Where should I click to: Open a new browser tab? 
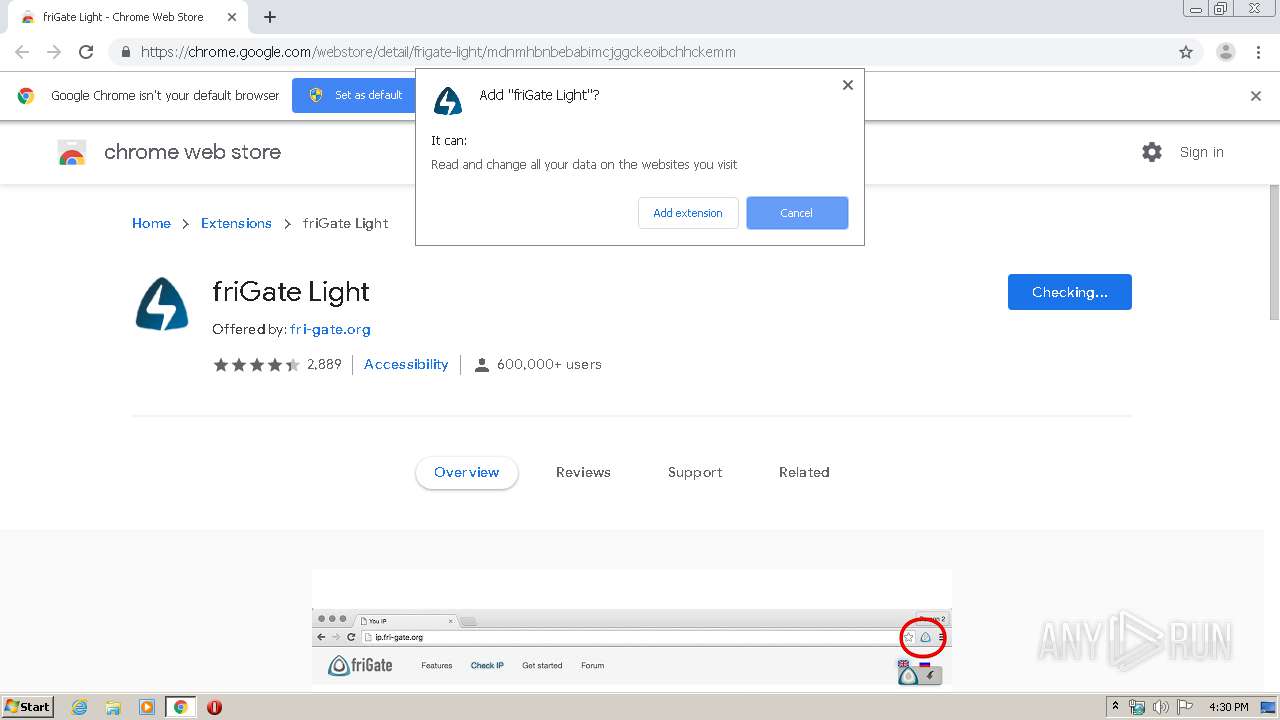click(x=270, y=17)
